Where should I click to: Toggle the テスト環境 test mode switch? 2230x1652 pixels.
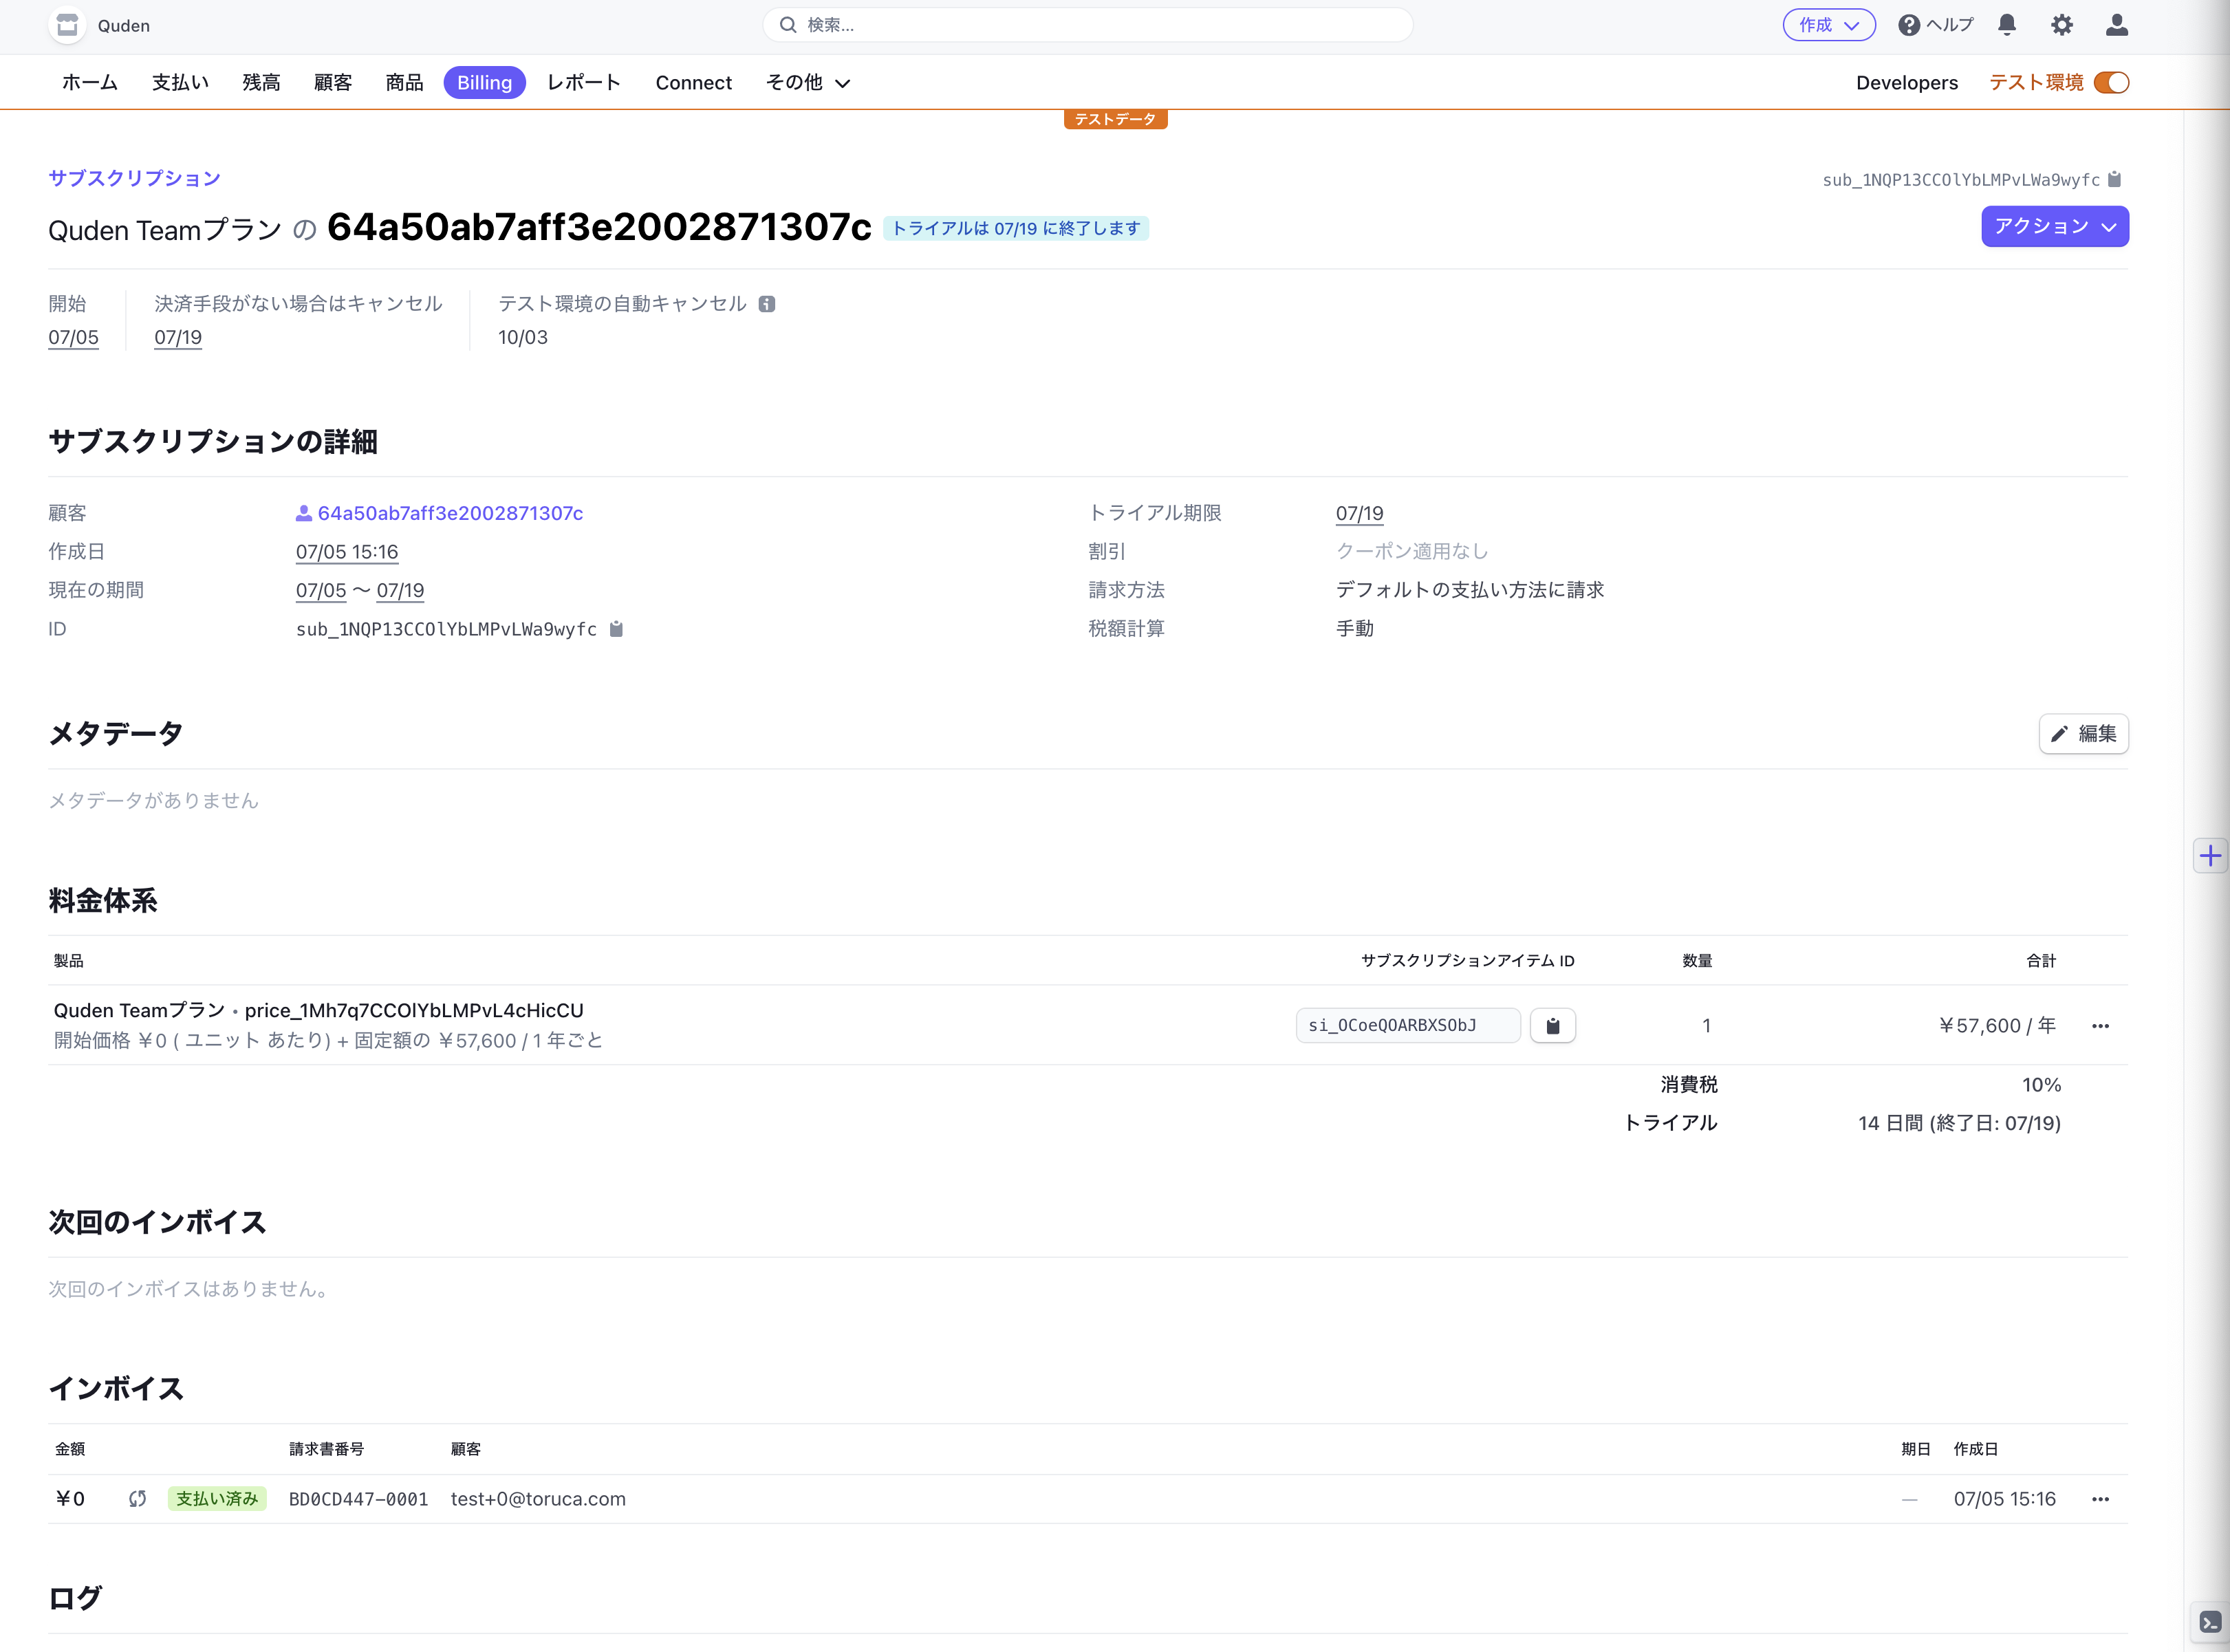tap(2111, 83)
